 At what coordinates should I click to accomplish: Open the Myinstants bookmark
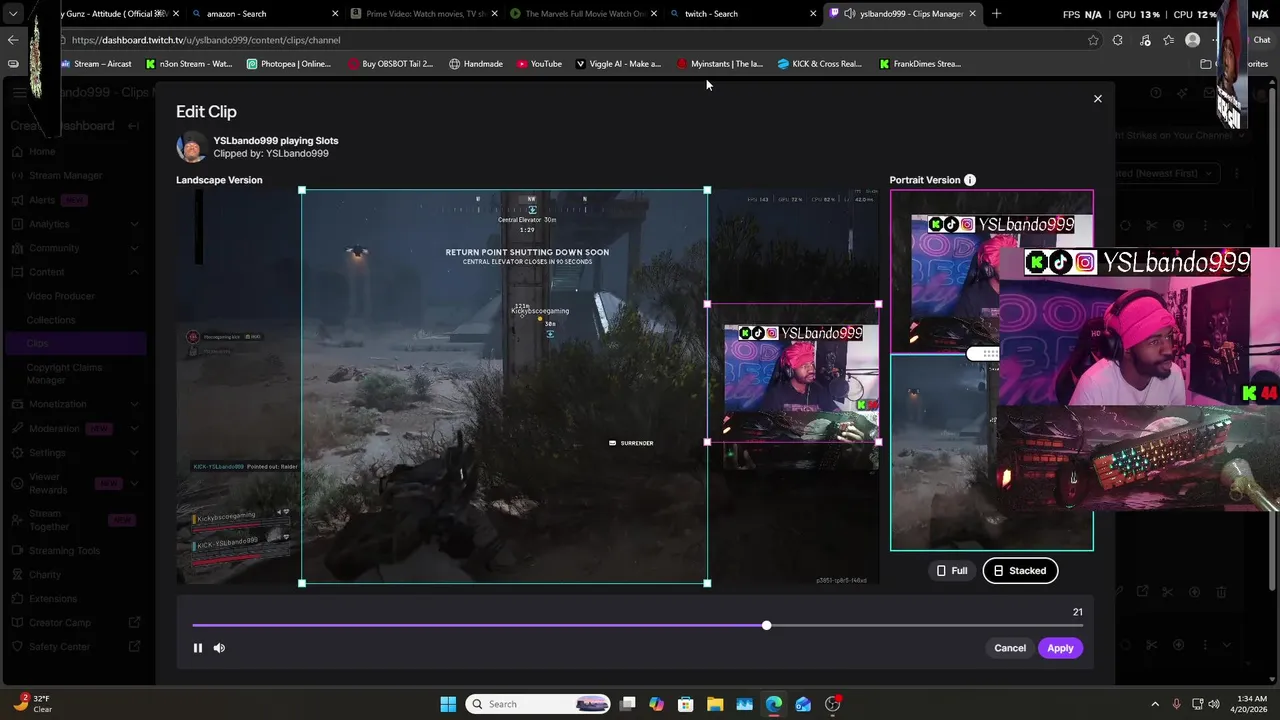tap(719, 64)
